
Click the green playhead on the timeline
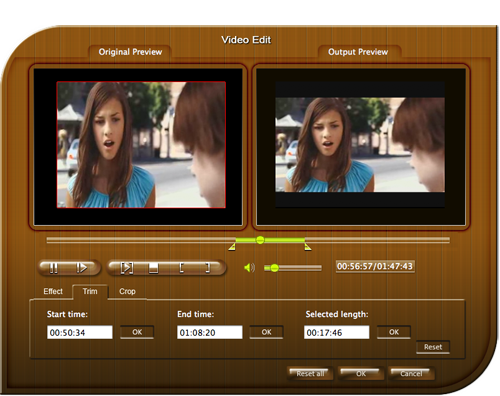(x=260, y=240)
